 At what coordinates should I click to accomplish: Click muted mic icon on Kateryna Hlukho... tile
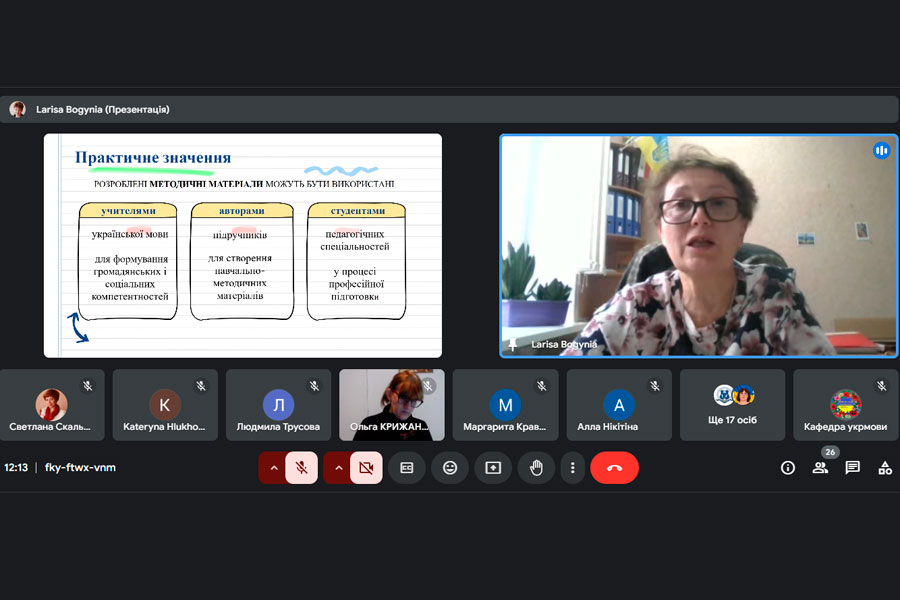[x=201, y=386]
